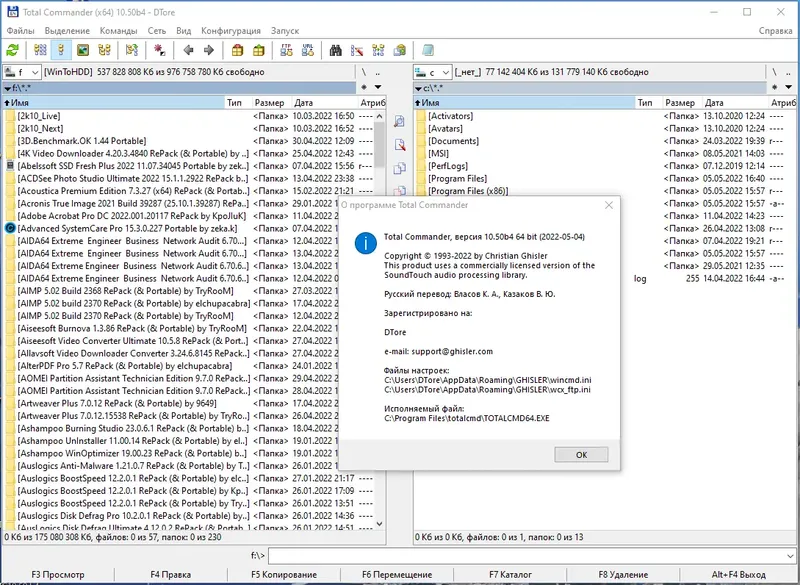This screenshot has height=585, width=800.
Task: Open the multi-rename tool icon
Action: pos(357,50)
